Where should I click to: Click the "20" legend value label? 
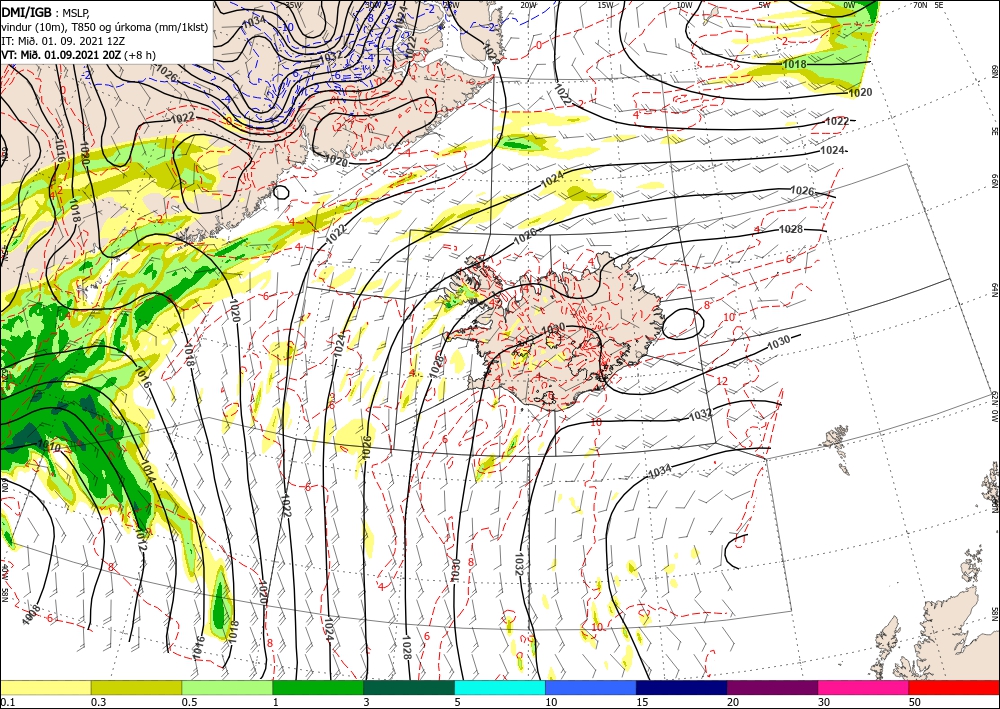click(x=733, y=702)
